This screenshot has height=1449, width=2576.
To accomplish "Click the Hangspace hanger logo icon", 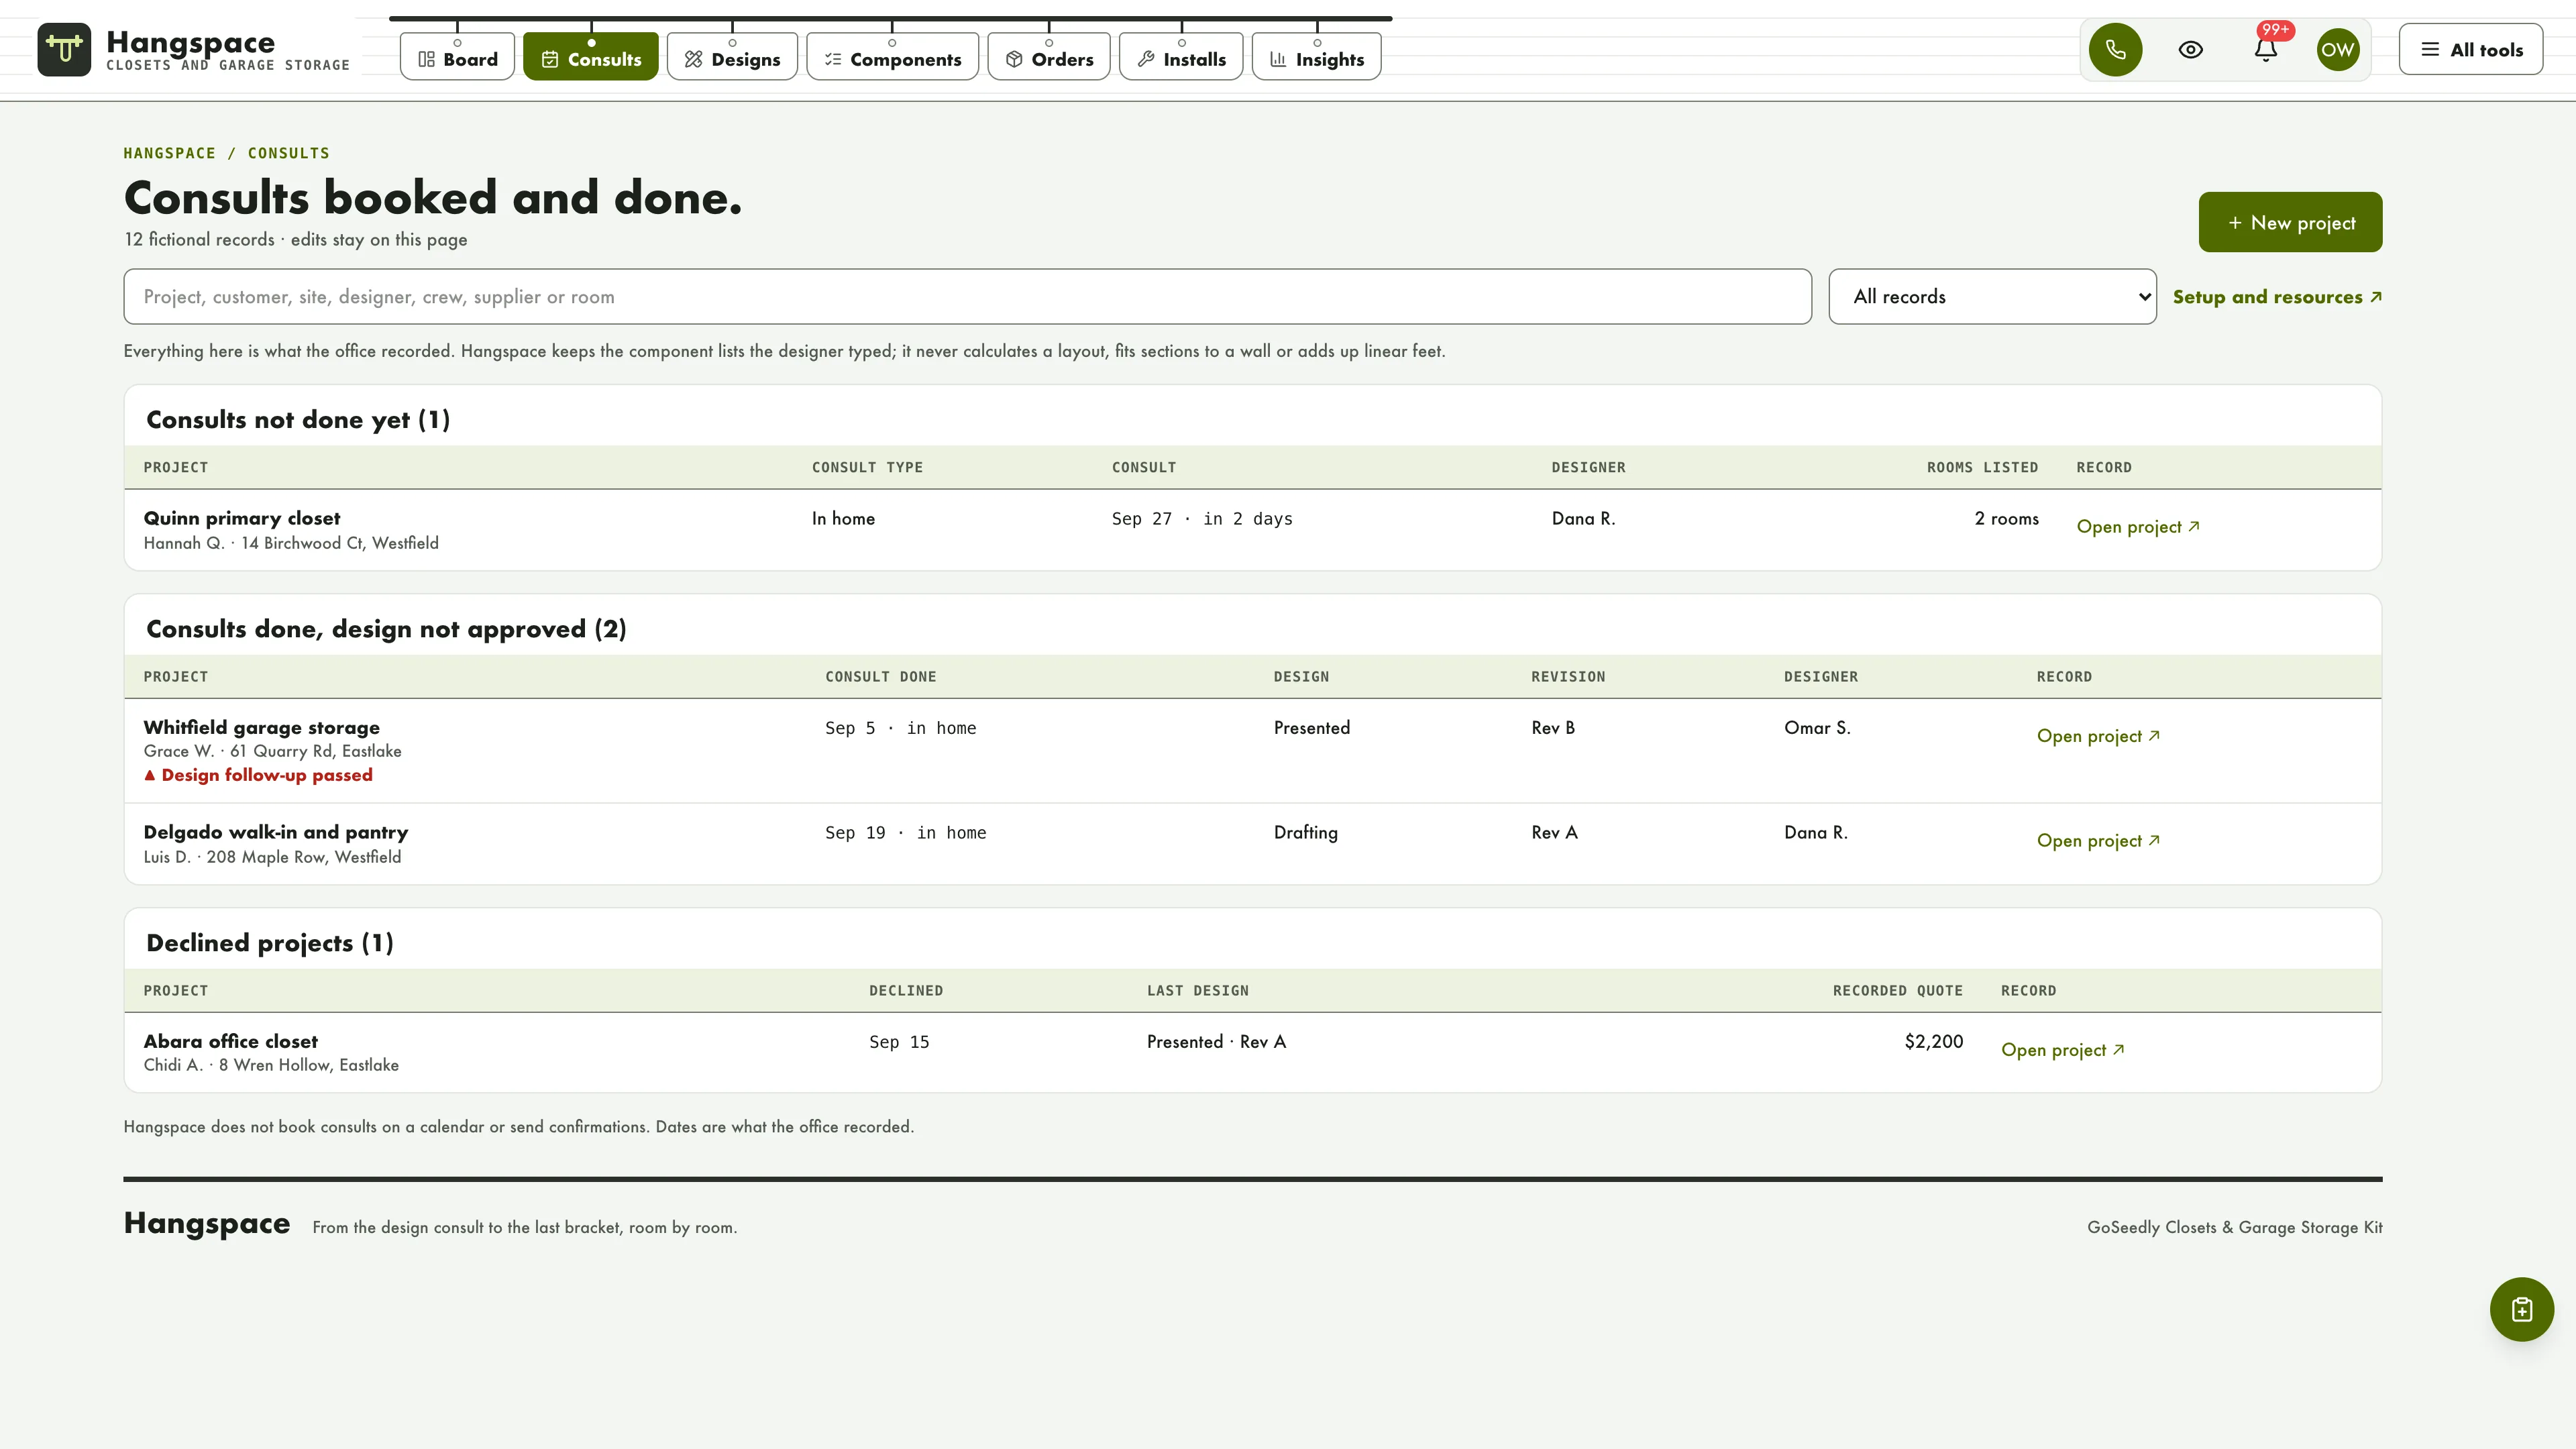I will [x=64, y=49].
